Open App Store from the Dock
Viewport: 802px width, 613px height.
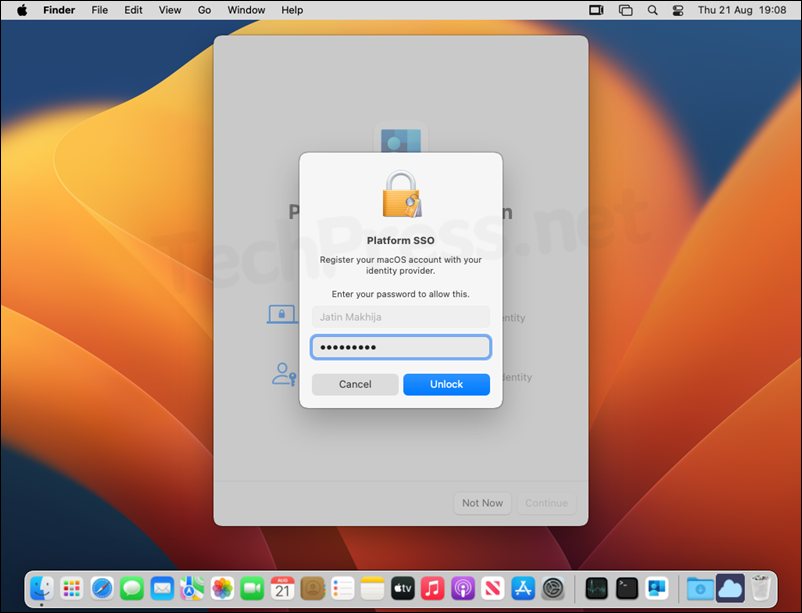click(x=523, y=588)
